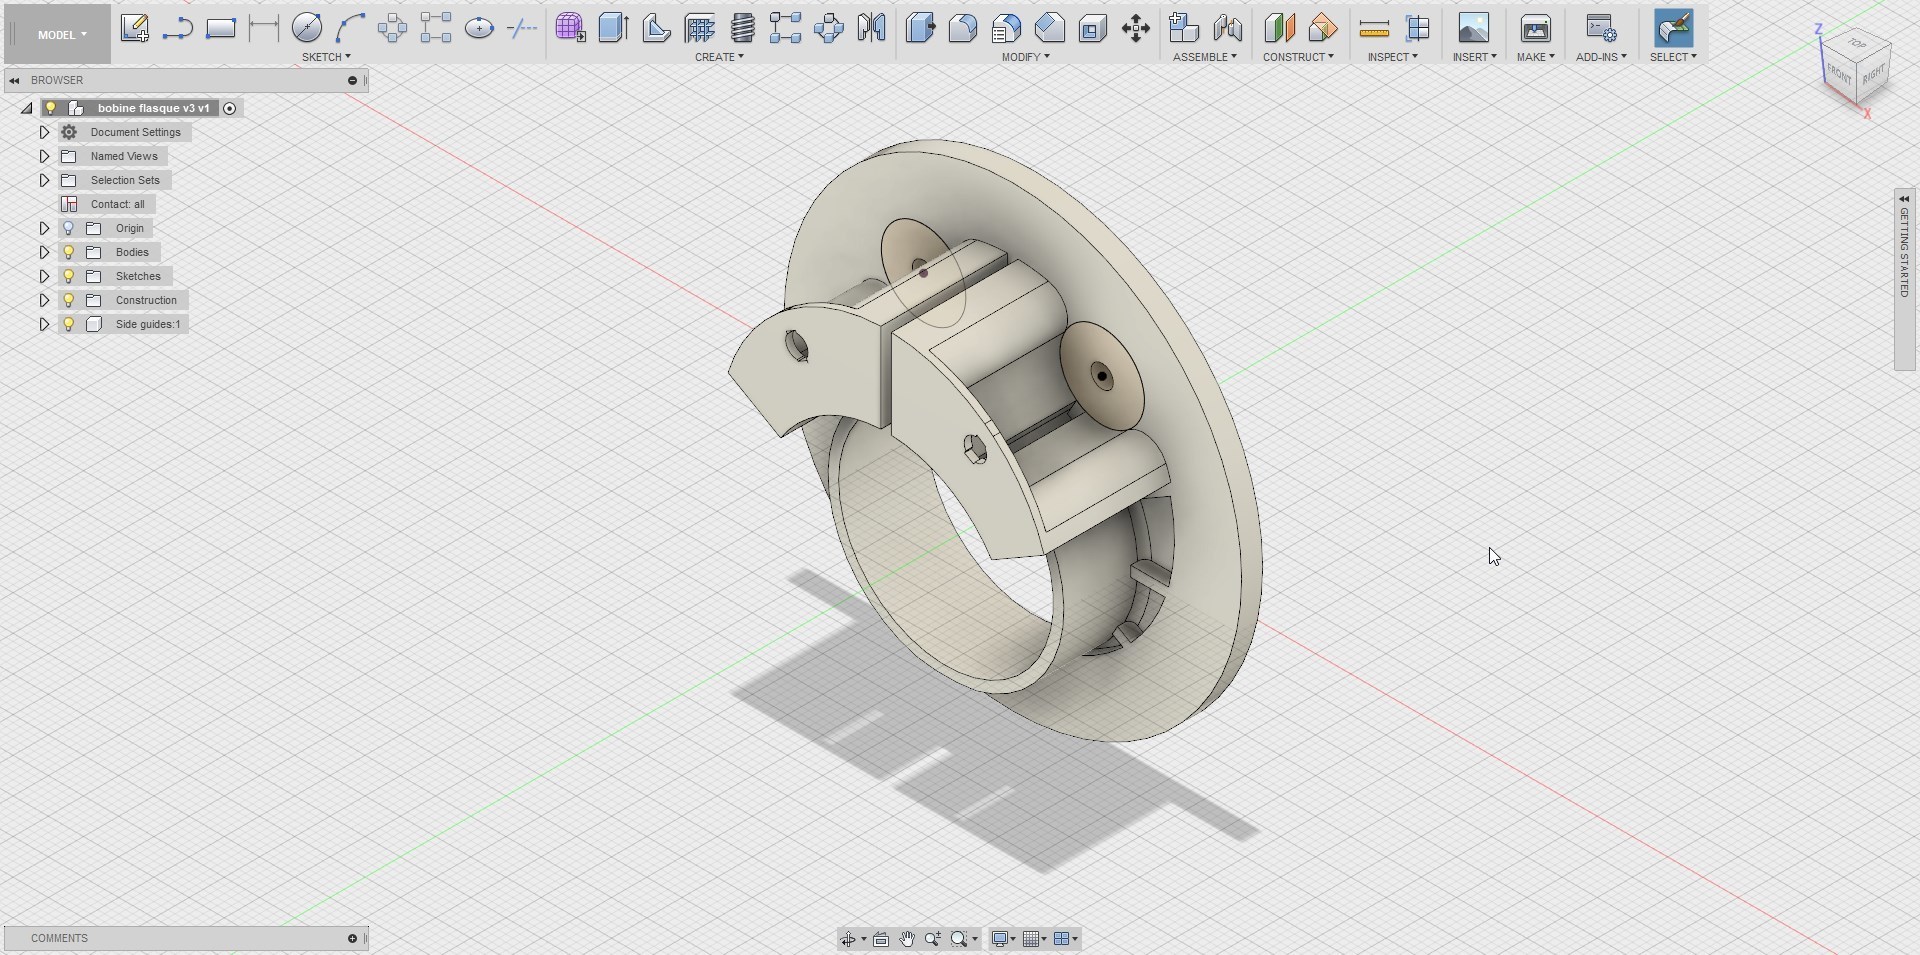Open the Pan hand tool

(x=907, y=939)
